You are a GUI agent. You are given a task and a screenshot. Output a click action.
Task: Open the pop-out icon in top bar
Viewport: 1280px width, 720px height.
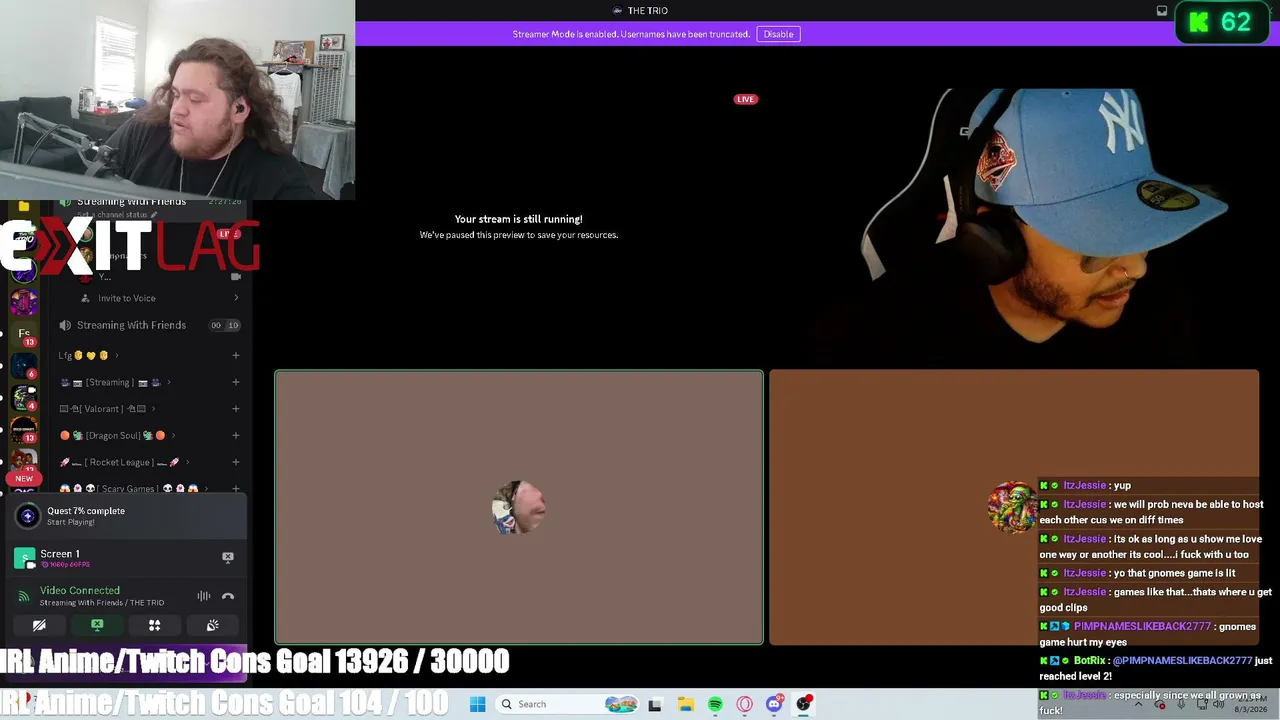click(x=1162, y=11)
